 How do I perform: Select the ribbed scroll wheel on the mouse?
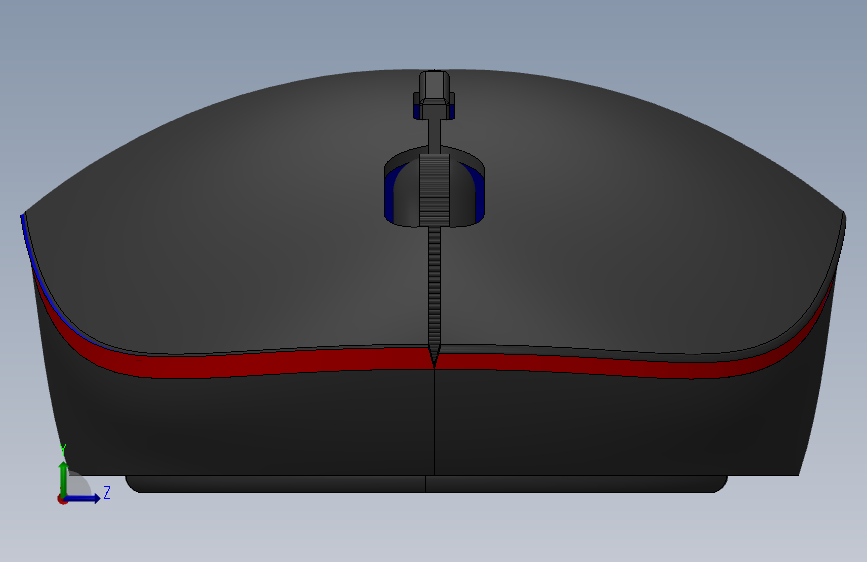click(434, 190)
